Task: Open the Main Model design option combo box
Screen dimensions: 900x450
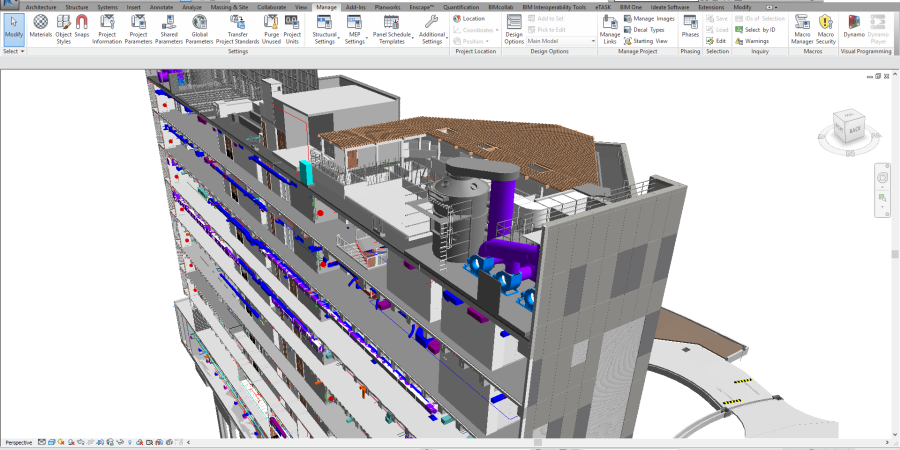Action: point(560,41)
